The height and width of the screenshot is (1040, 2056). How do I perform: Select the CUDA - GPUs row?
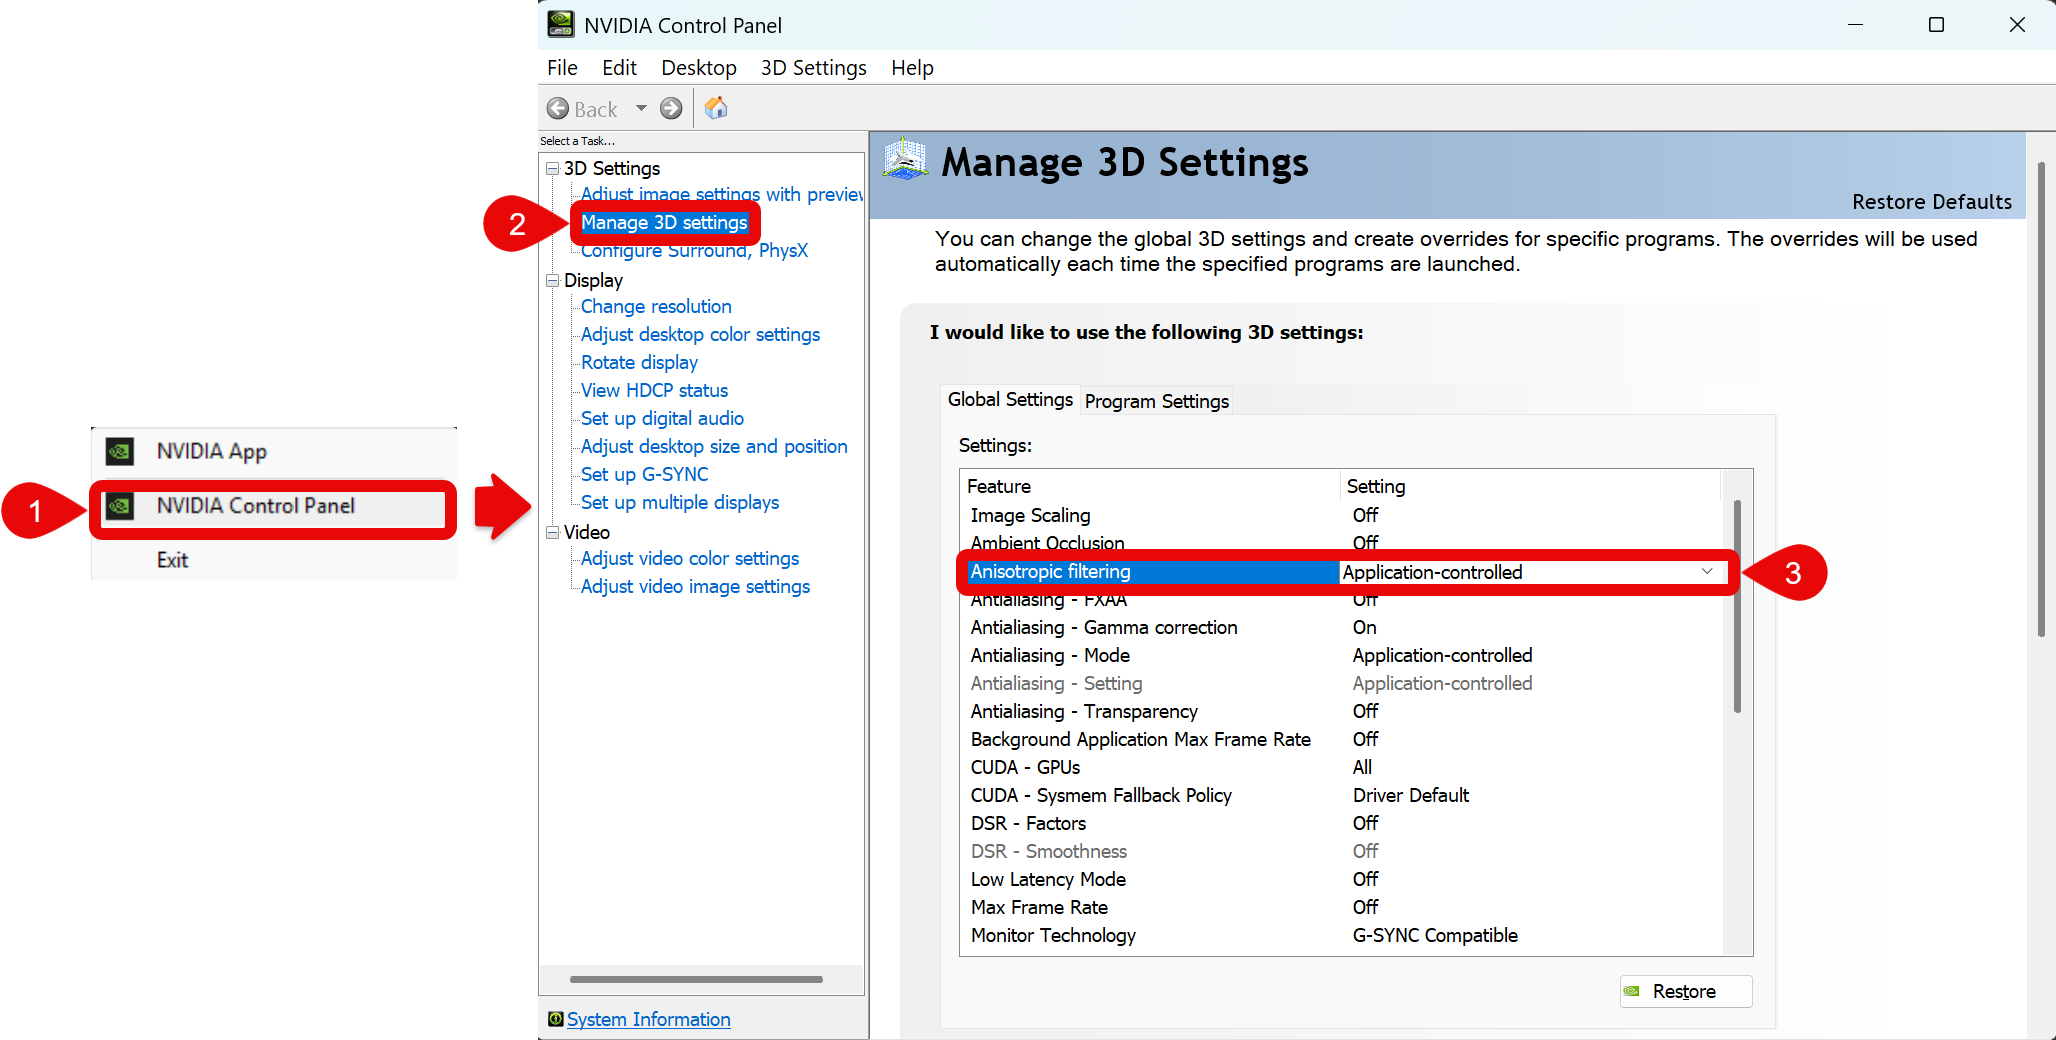[1341, 767]
